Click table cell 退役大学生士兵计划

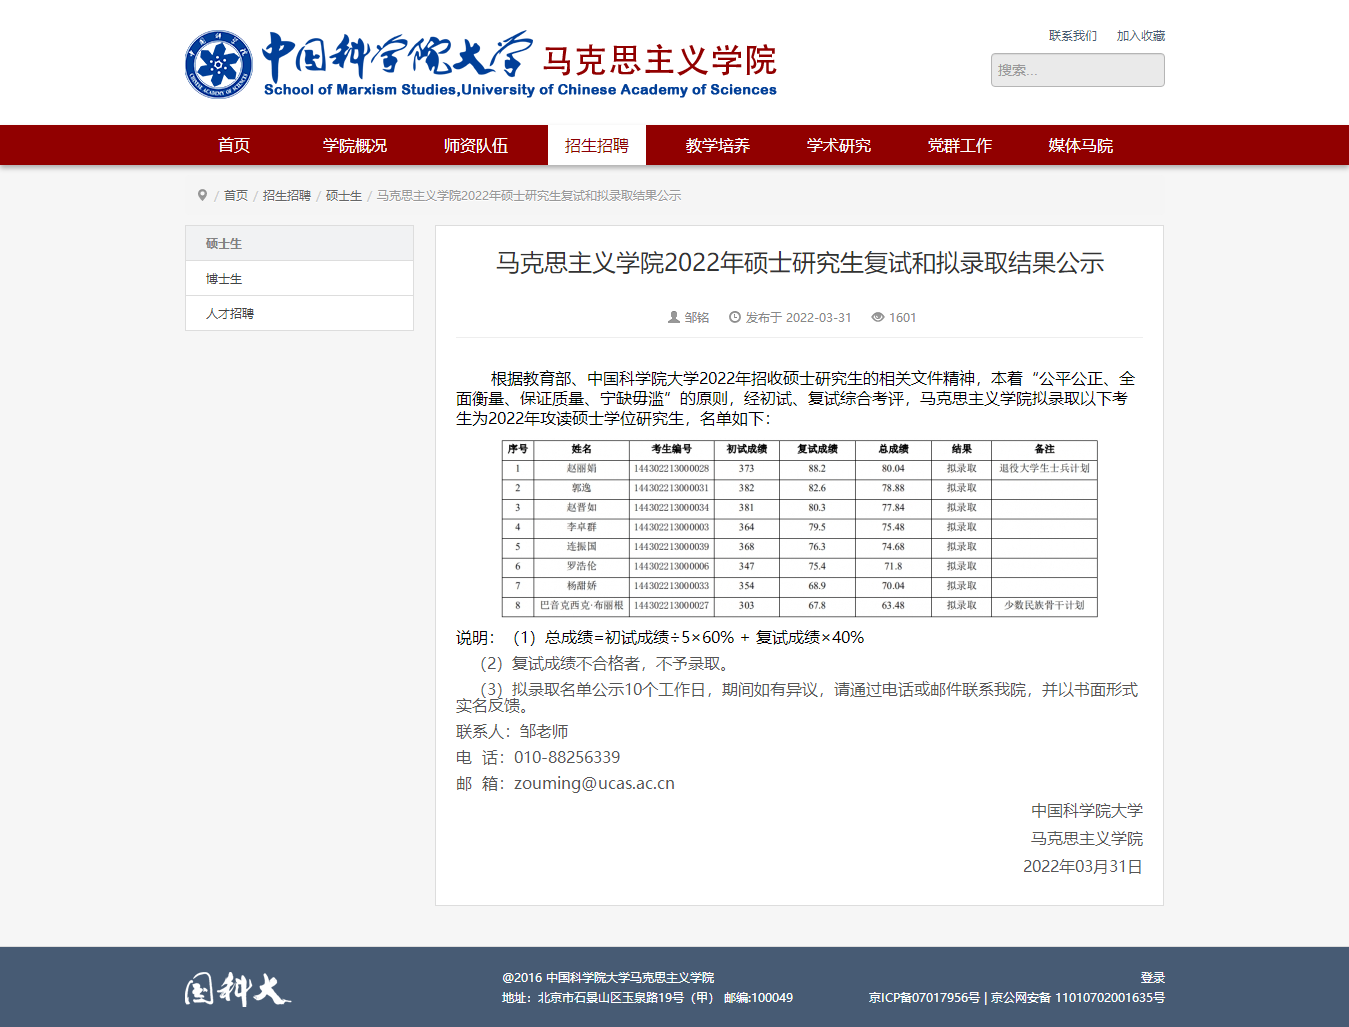point(1045,468)
